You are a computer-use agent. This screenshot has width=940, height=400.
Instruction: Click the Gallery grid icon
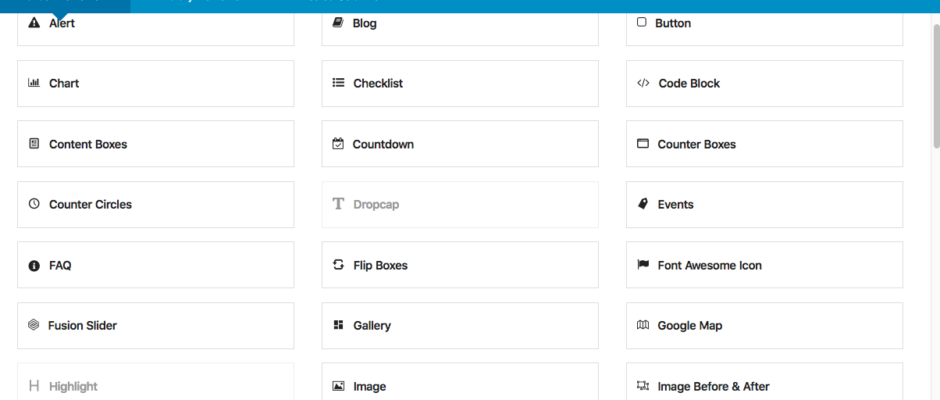pyautogui.click(x=338, y=326)
